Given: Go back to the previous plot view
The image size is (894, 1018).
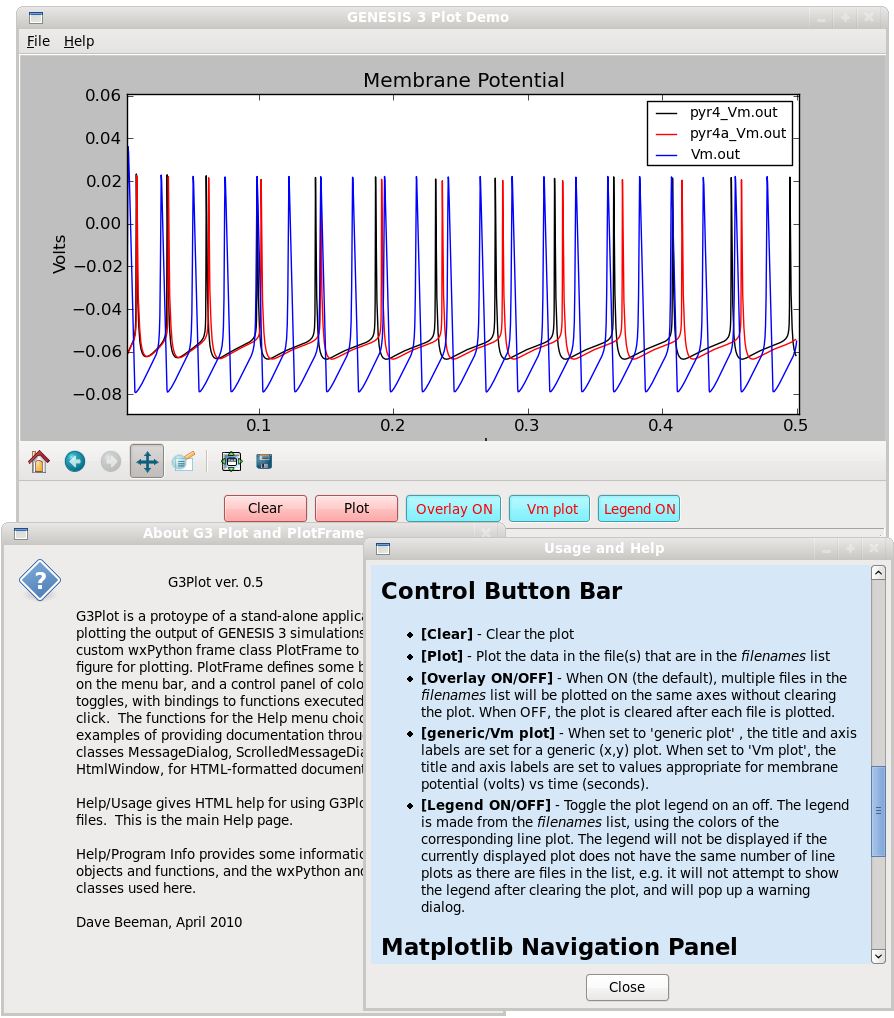Looking at the screenshot, I should (75, 462).
